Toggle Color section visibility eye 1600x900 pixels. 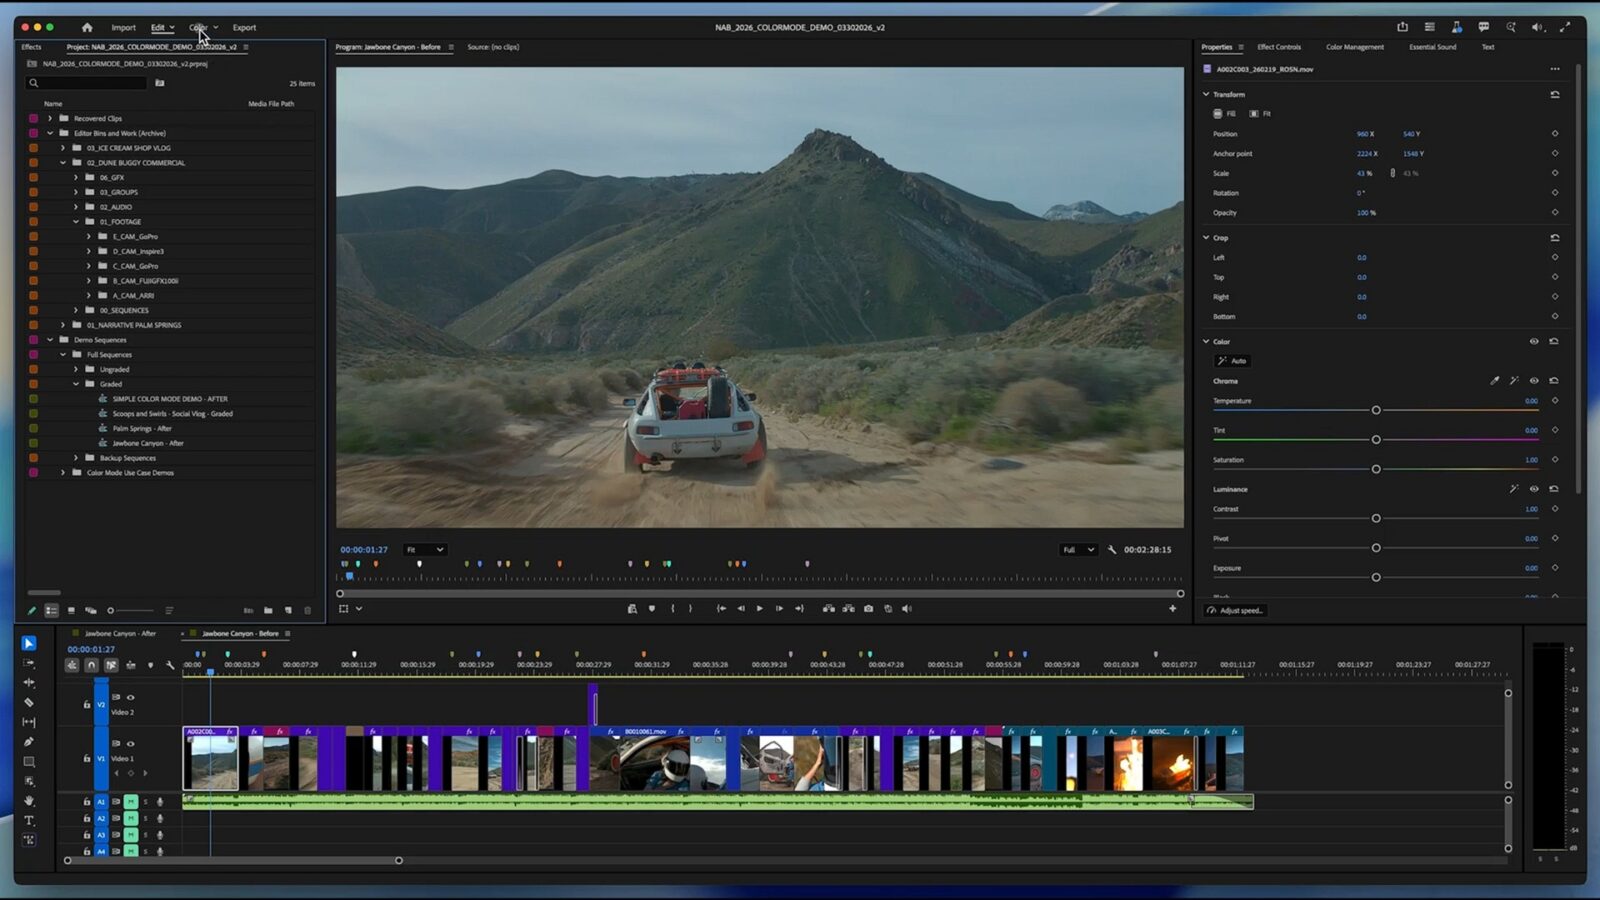point(1534,342)
